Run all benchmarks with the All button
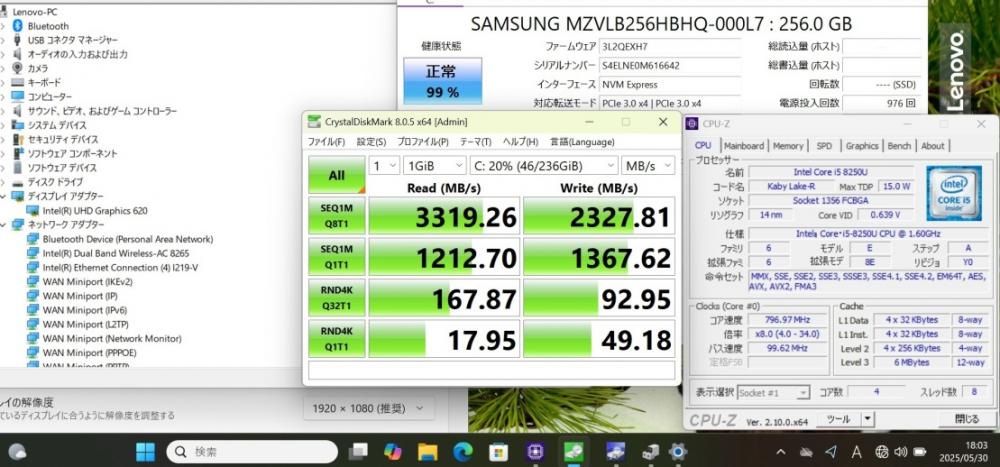 (337, 175)
